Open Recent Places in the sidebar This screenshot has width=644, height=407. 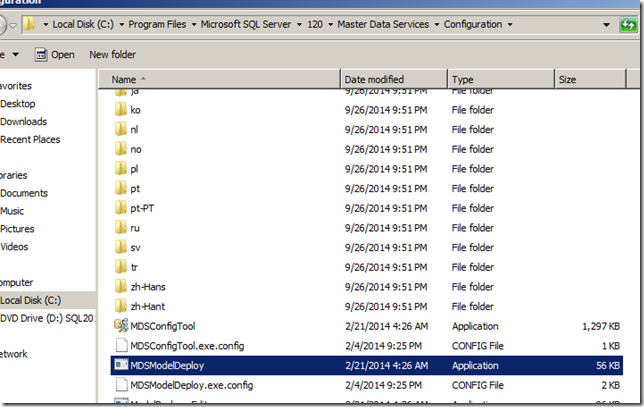[x=30, y=139]
